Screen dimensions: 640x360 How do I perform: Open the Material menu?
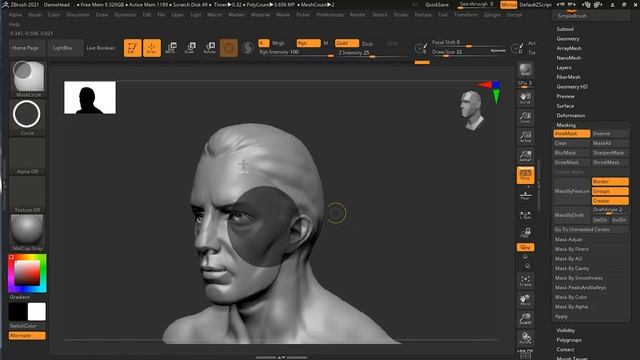pyautogui.click(x=260, y=15)
